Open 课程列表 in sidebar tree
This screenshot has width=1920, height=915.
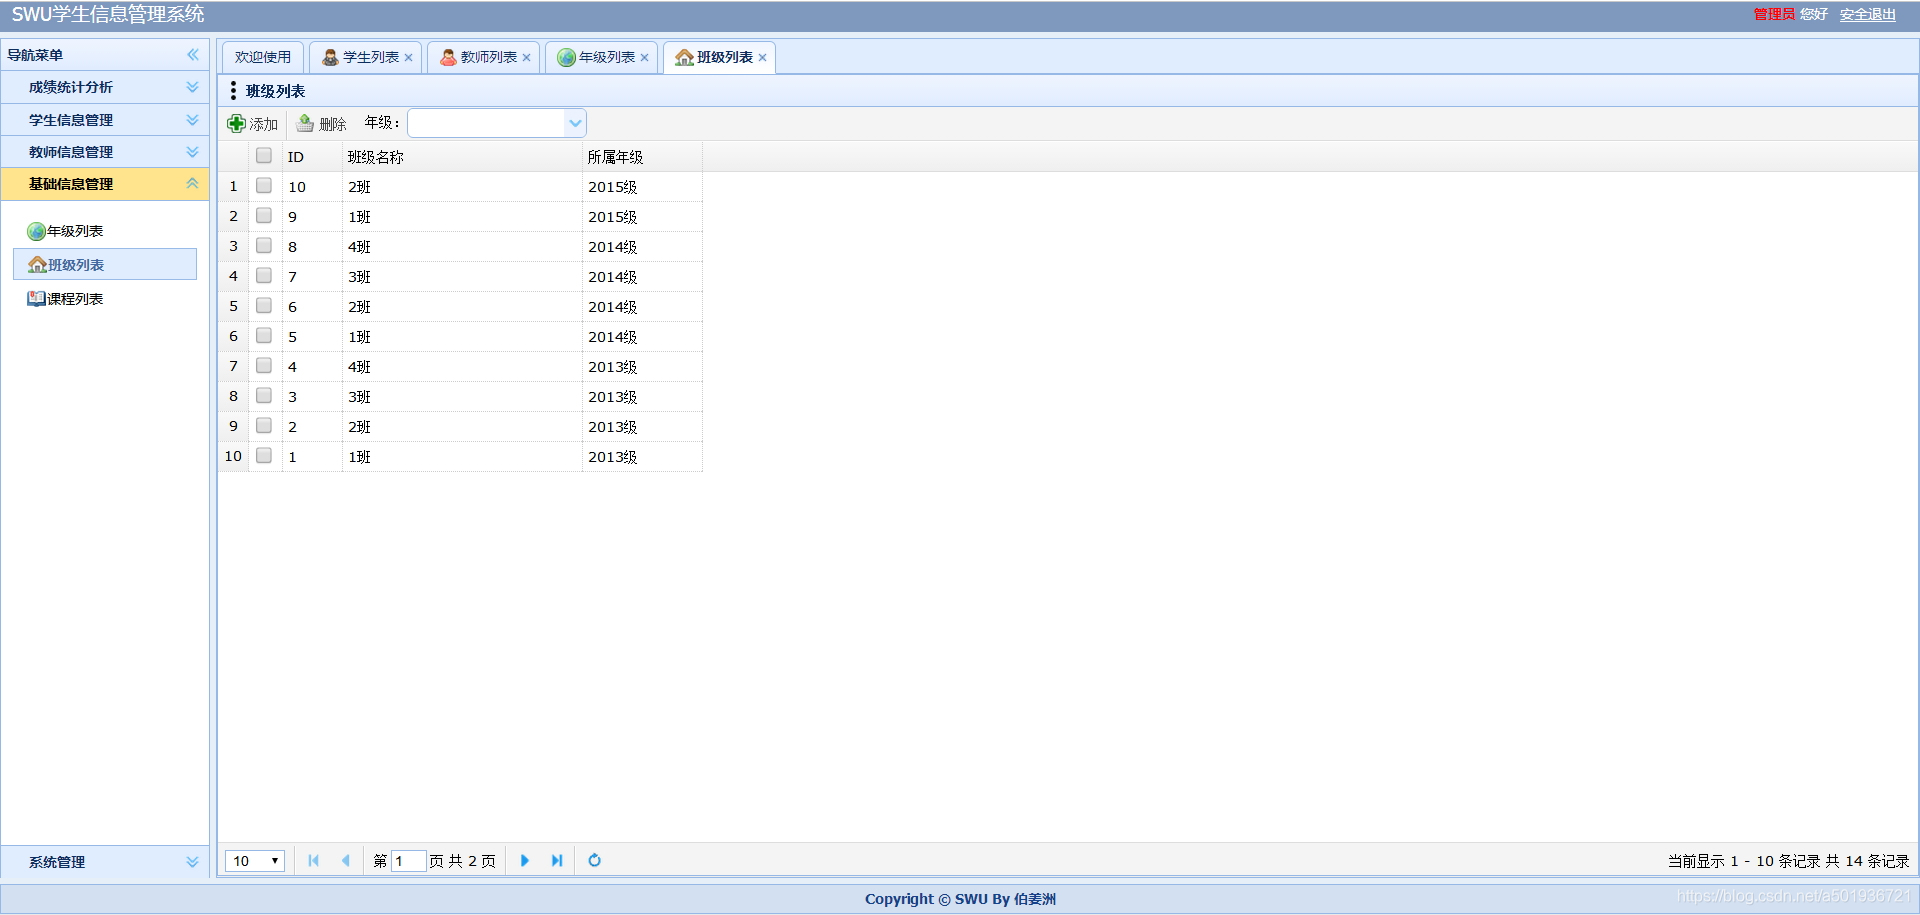pyautogui.click(x=65, y=299)
